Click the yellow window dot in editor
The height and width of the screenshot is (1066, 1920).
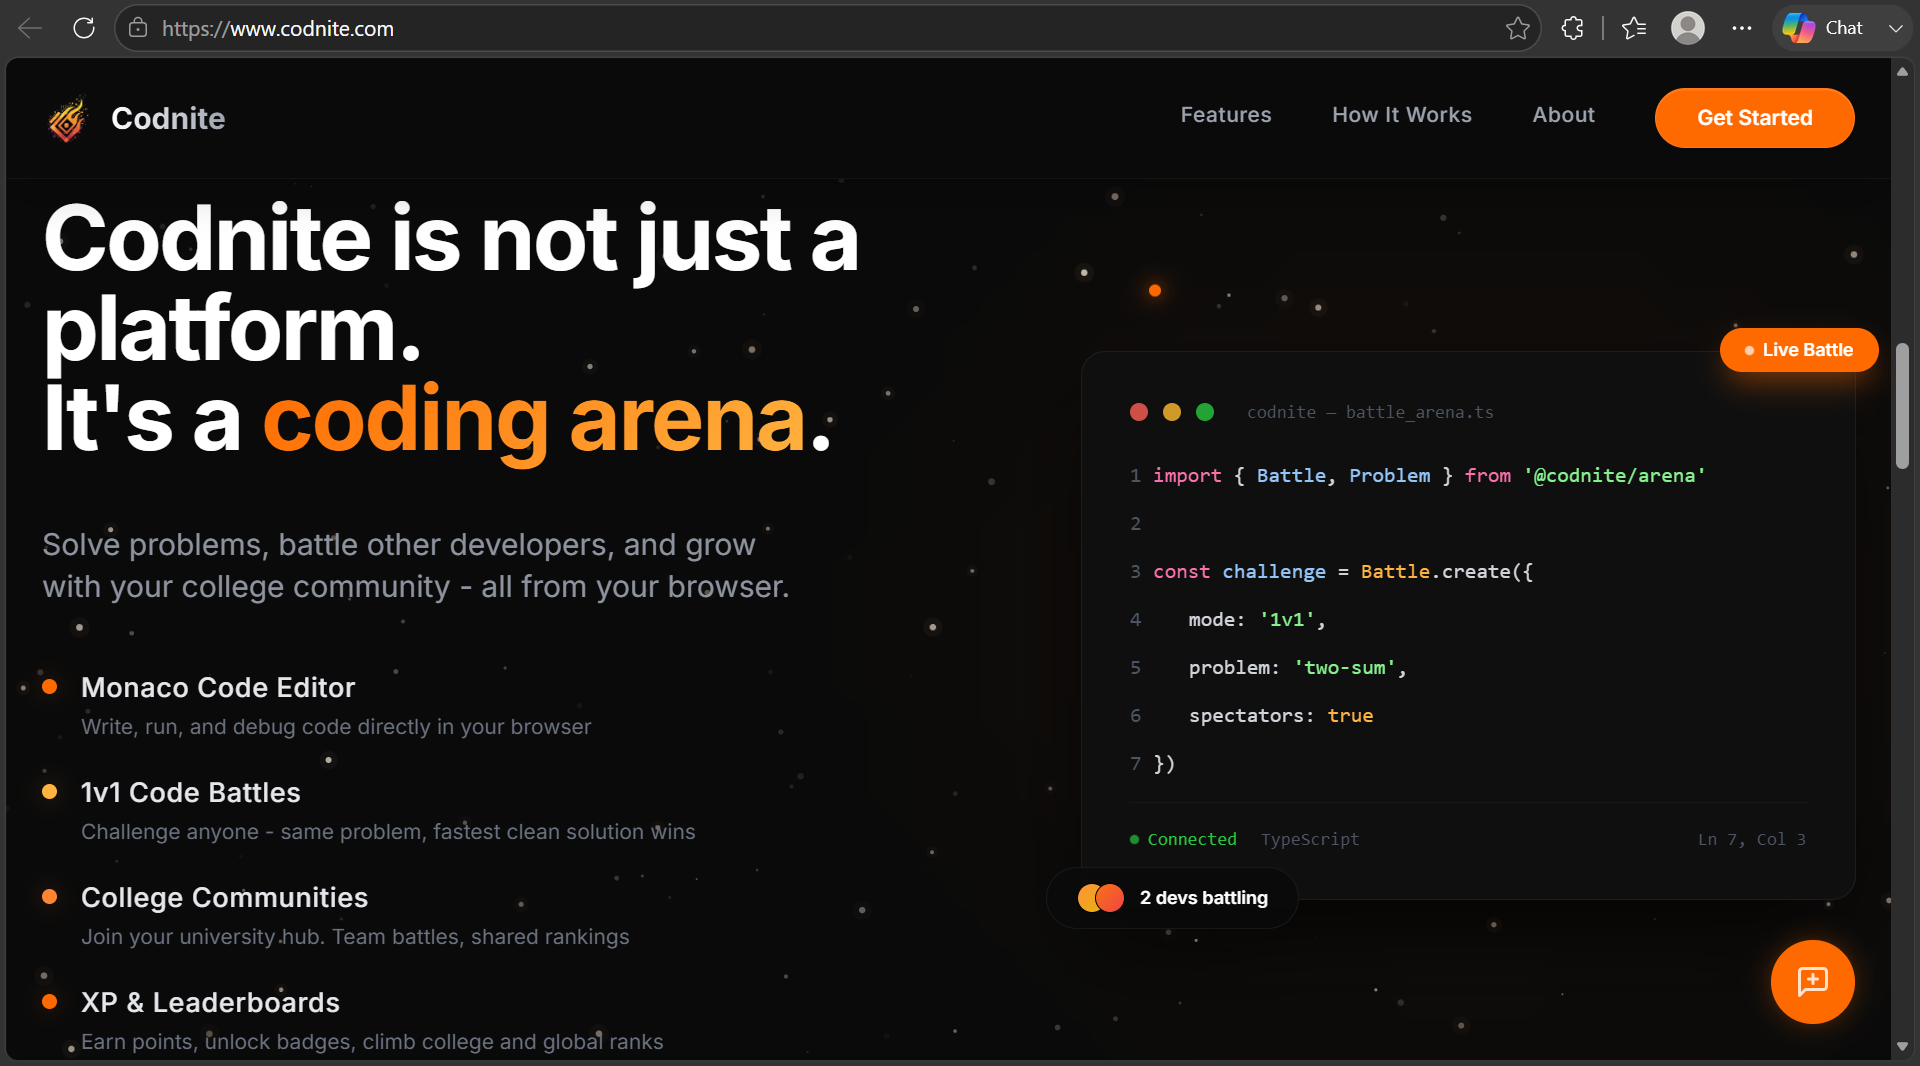[x=1172, y=412]
